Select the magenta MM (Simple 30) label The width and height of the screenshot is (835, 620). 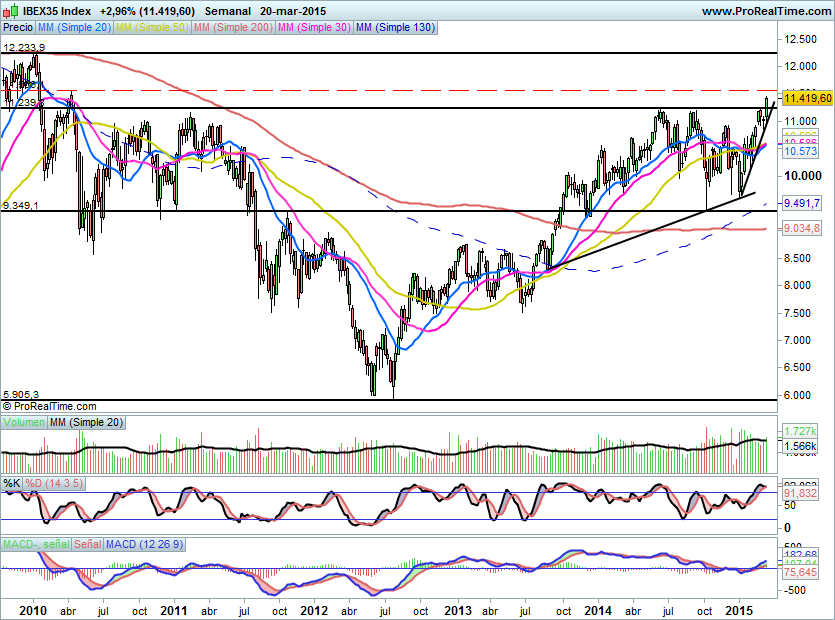[x=315, y=27]
